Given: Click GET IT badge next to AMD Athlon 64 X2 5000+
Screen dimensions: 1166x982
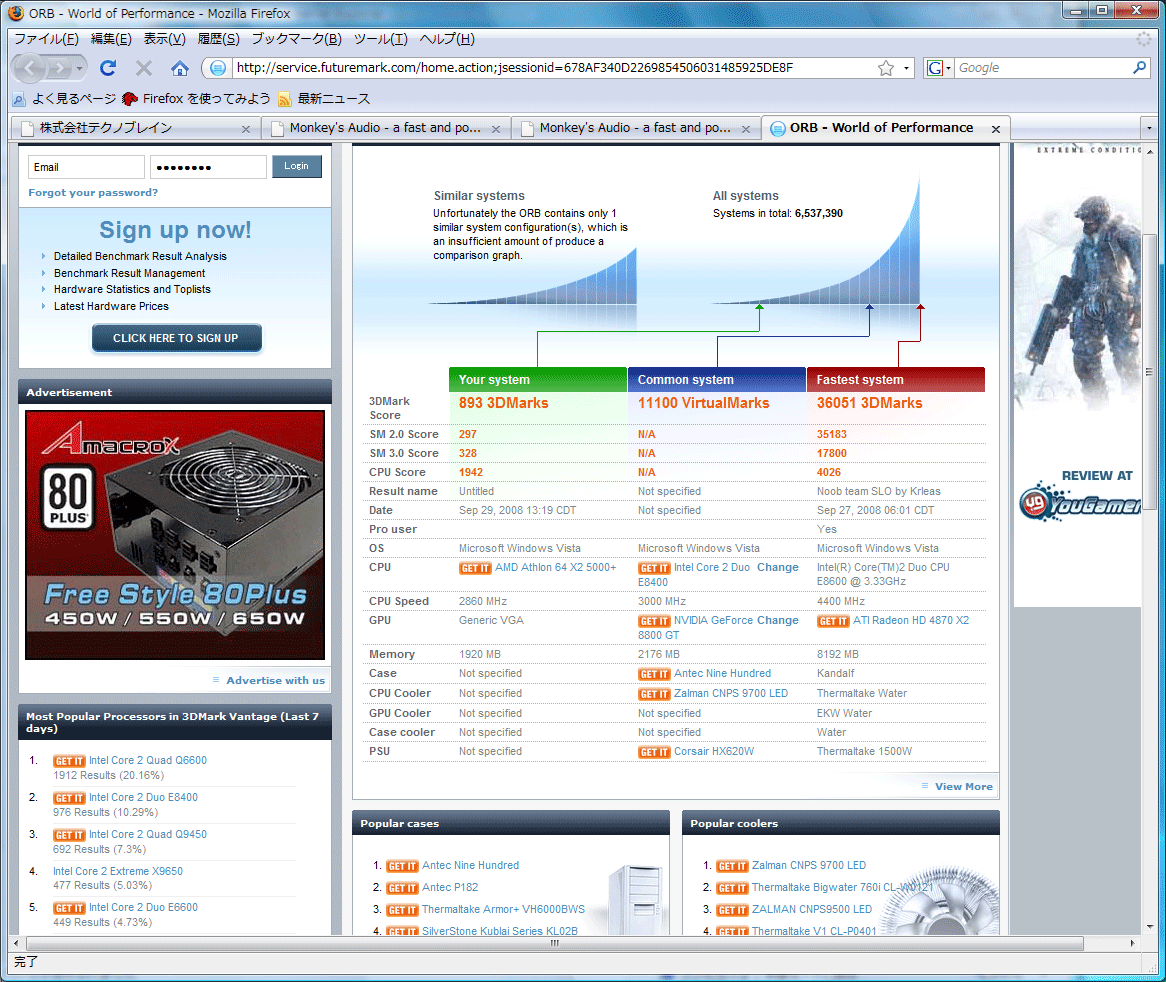Looking at the screenshot, I should (475, 568).
